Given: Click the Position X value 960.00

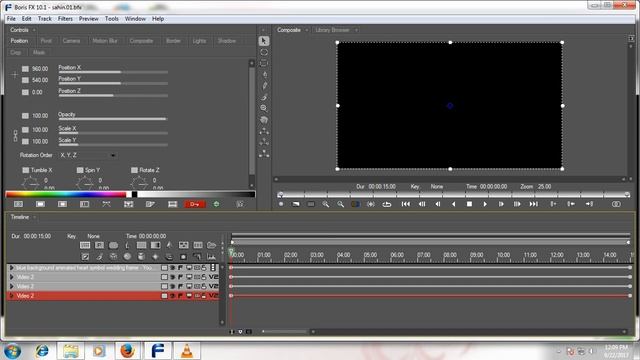Looking at the screenshot, I should [x=40, y=69].
